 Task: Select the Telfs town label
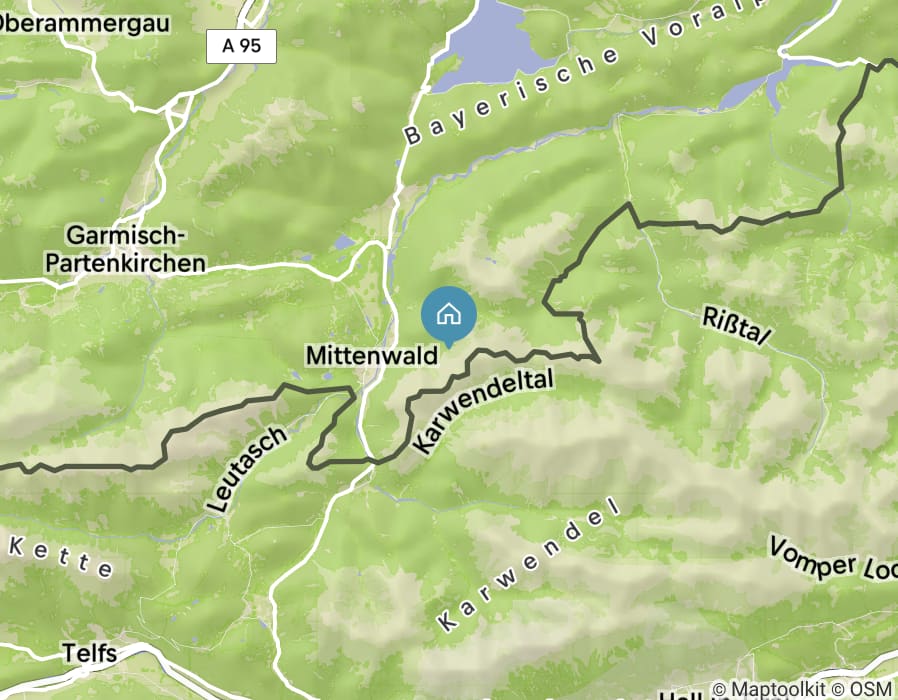pyautogui.click(x=89, y=653)
